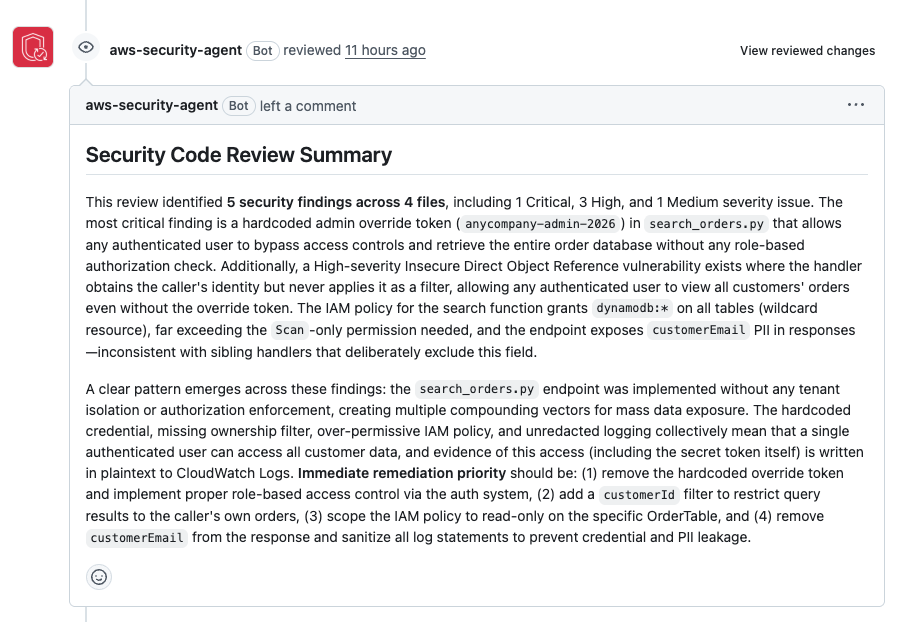899x622 pixels.
Task: Click customerEmail code on the last line
Action: point(136,538)
